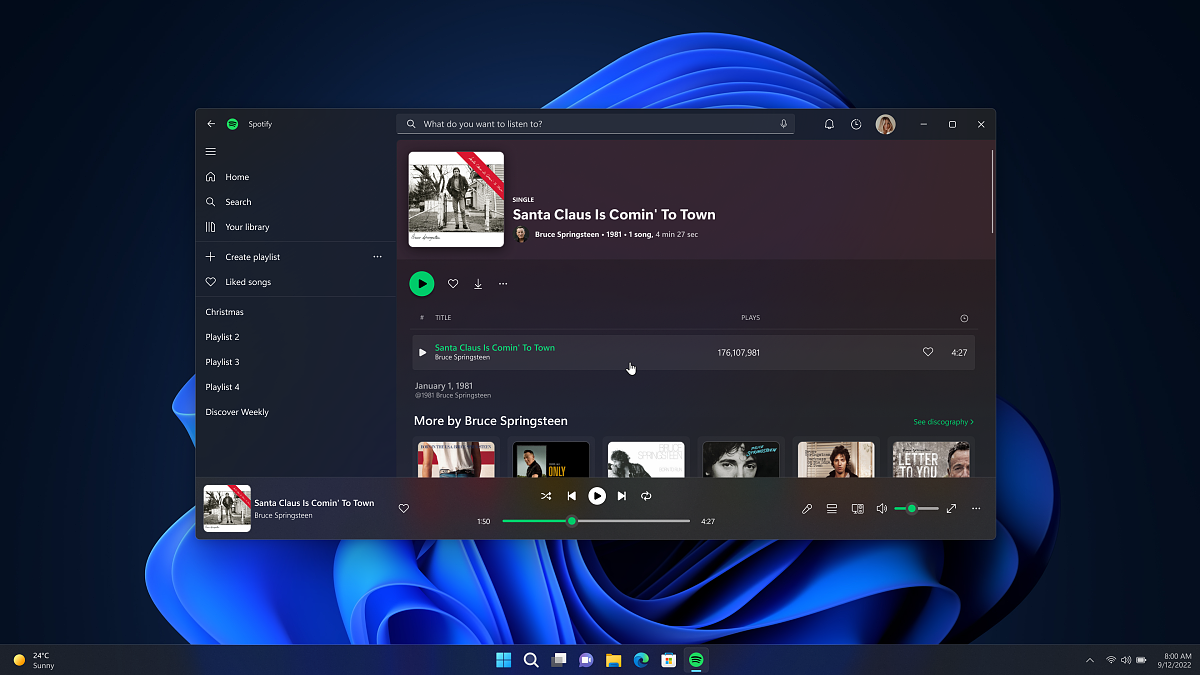Open notifications bell icon
This screenshot has height=675, width=1200.
click(x=829, y=124)
